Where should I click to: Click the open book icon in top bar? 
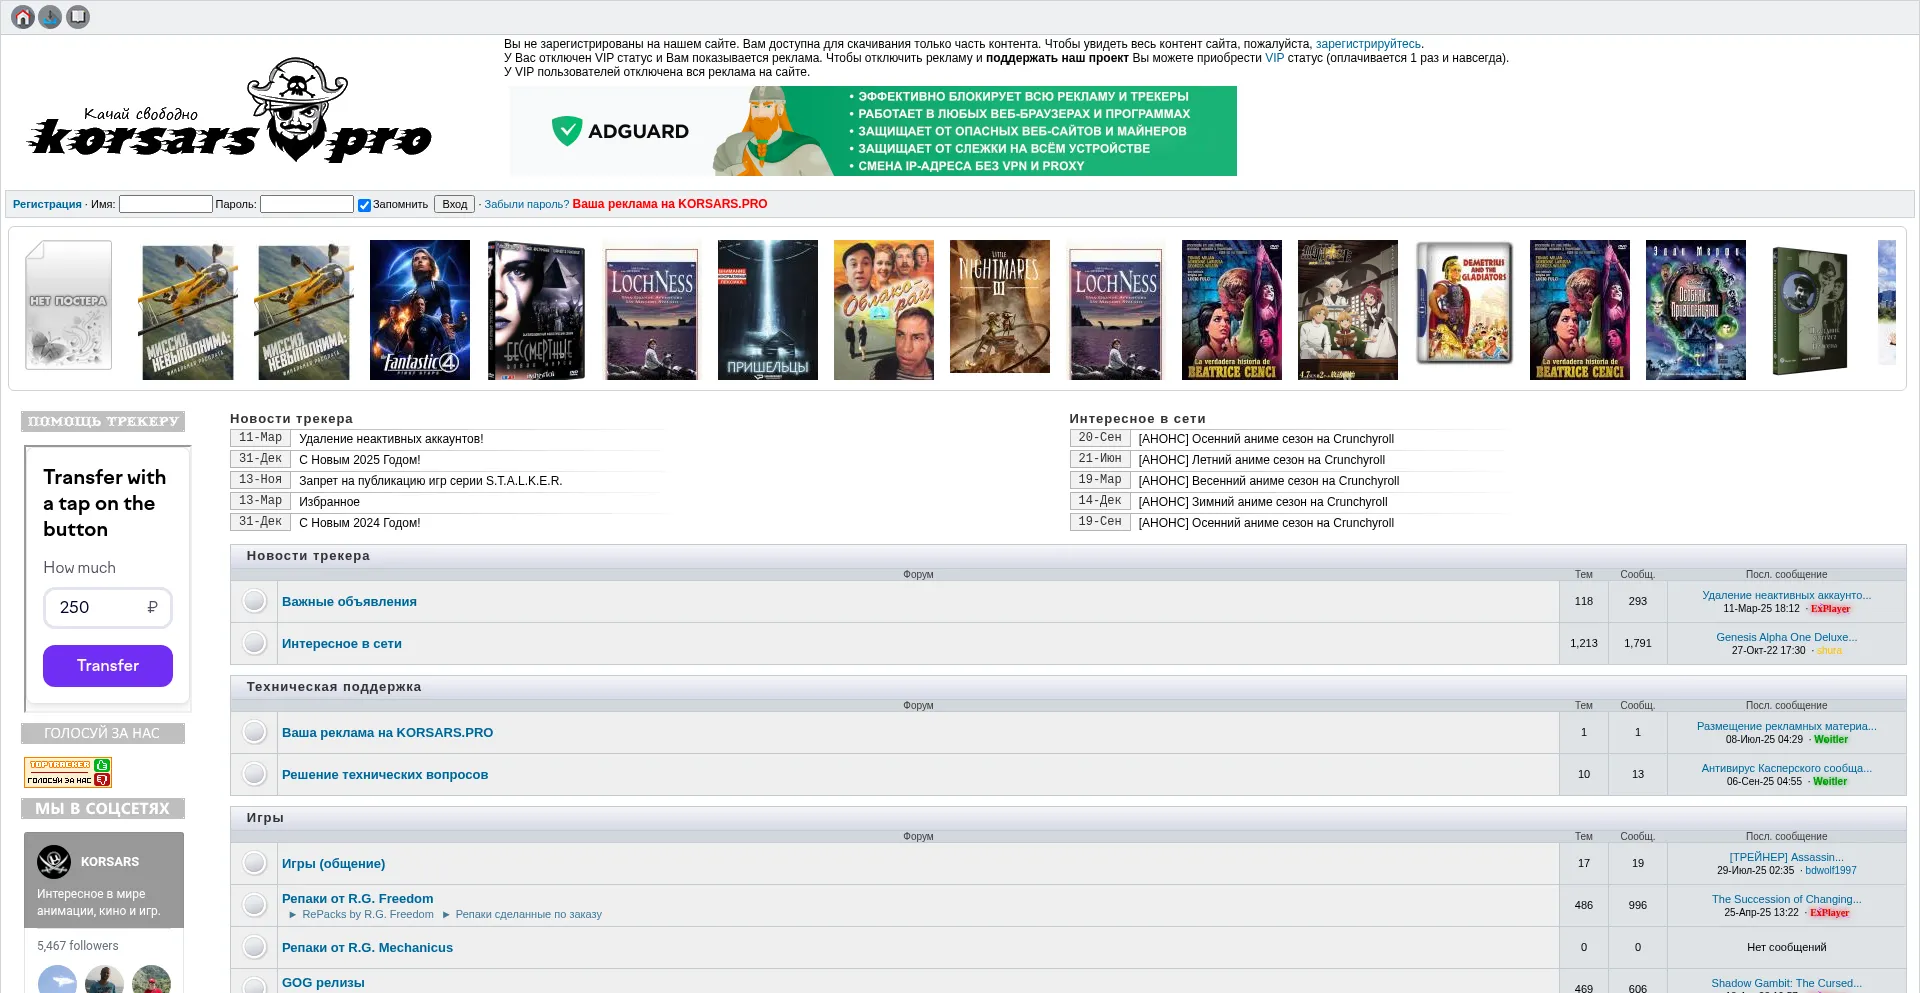78,17
